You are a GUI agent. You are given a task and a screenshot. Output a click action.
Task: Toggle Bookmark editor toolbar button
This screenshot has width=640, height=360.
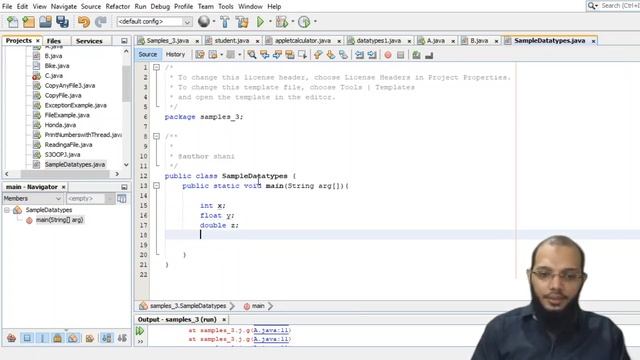[343, 55]
